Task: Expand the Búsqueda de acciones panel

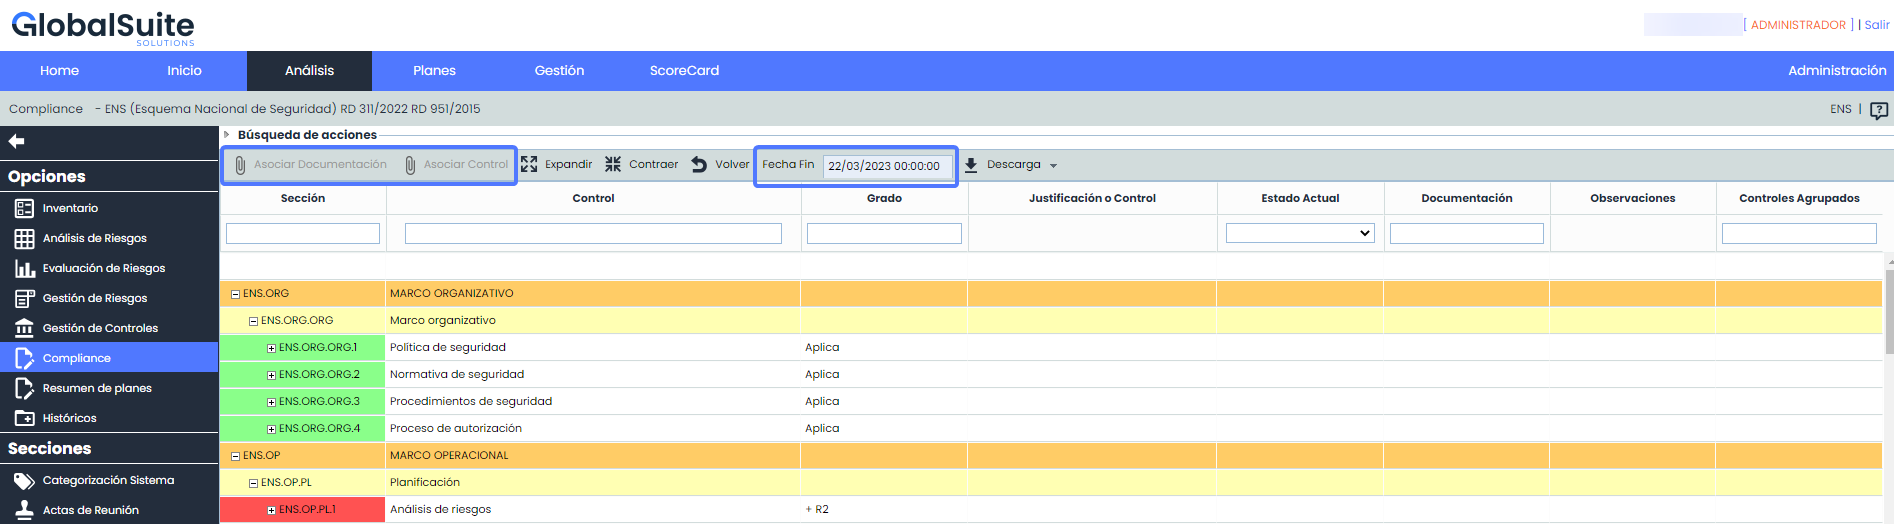Action: pos(227,134)
